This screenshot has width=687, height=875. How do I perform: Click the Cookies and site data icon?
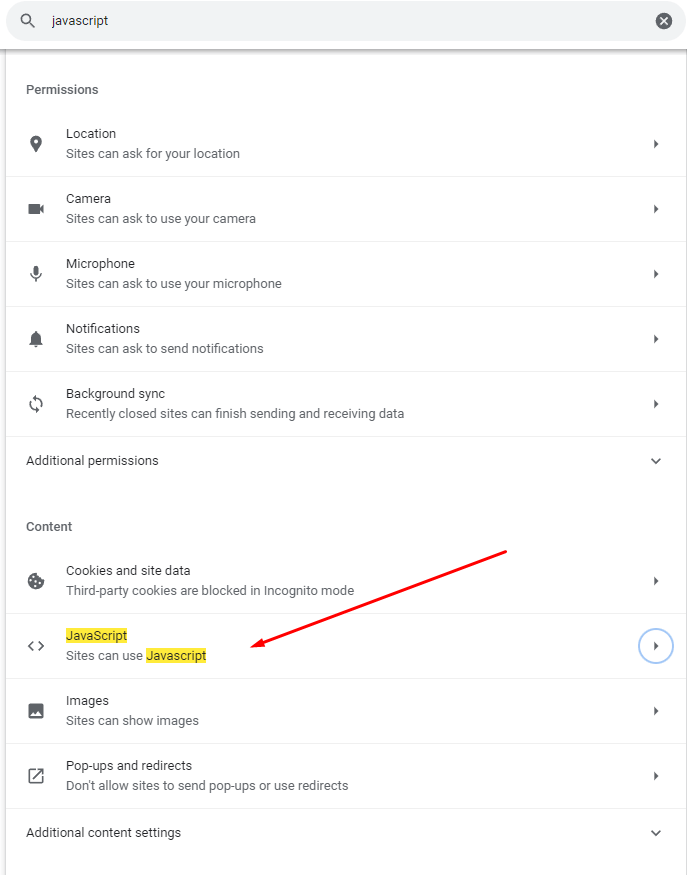coord(36,581)
